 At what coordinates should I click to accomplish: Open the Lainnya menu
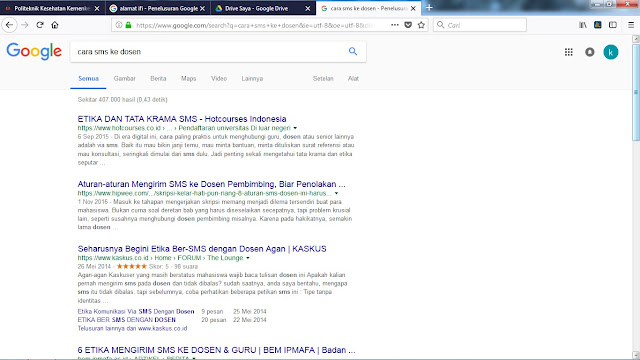pyautogui.click(x=252, y=78)
